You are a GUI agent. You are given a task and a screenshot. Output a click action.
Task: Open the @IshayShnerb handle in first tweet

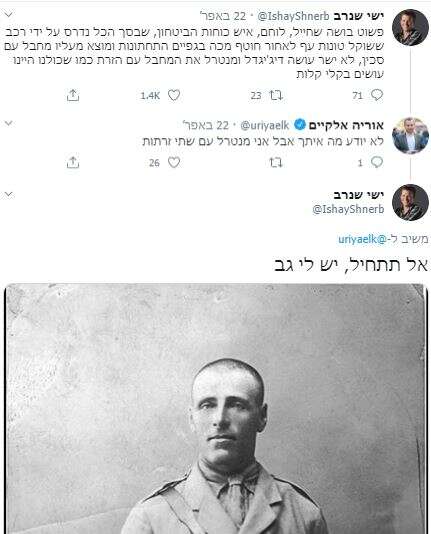coord(293,16)
